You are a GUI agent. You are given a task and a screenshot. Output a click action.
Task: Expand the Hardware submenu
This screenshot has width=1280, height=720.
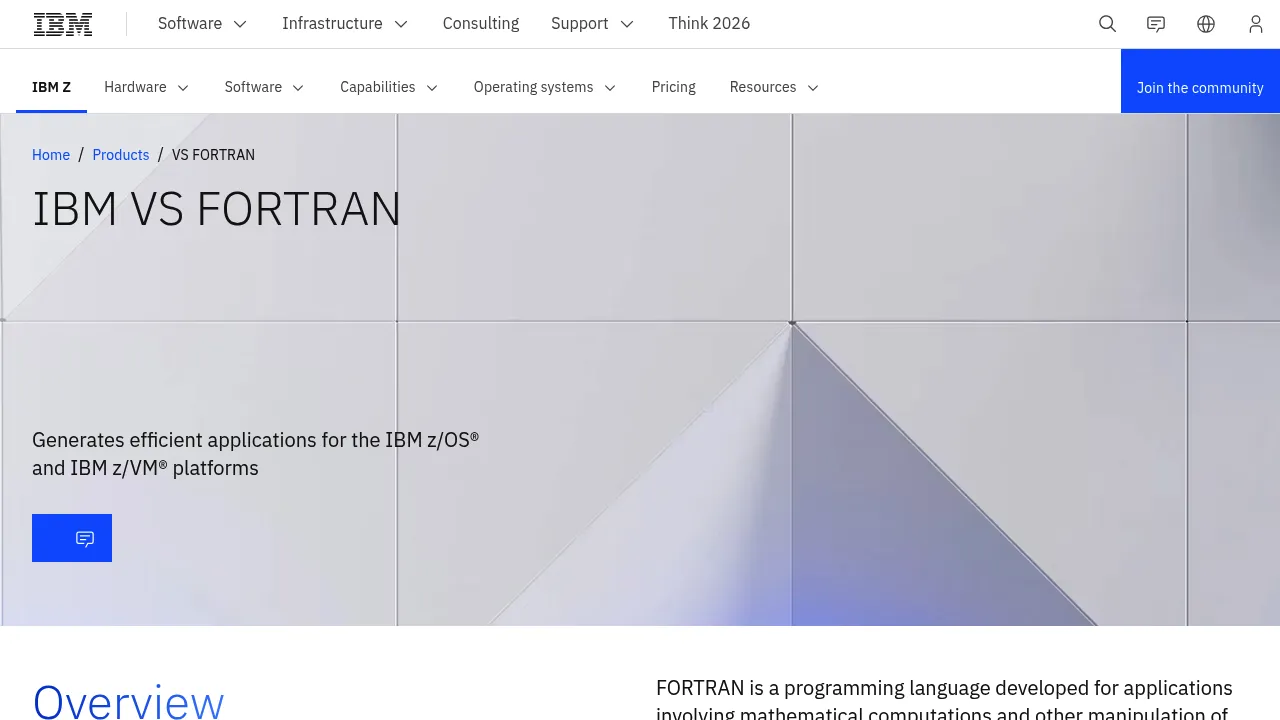coord(147,87)
